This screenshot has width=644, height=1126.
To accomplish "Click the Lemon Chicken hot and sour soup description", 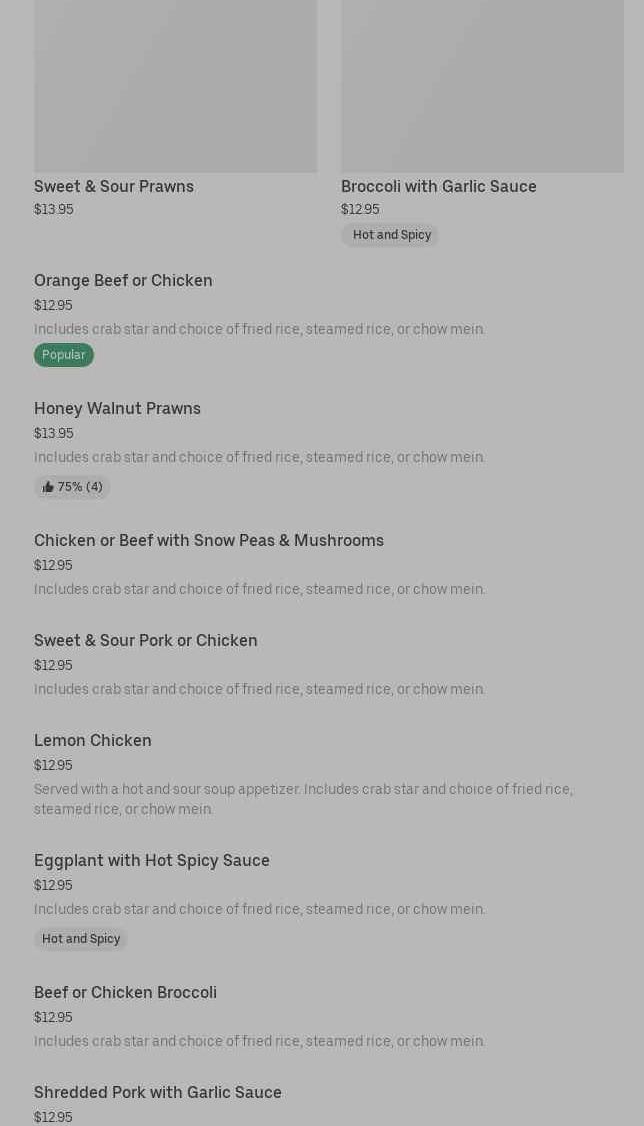I will pos(303,799).
